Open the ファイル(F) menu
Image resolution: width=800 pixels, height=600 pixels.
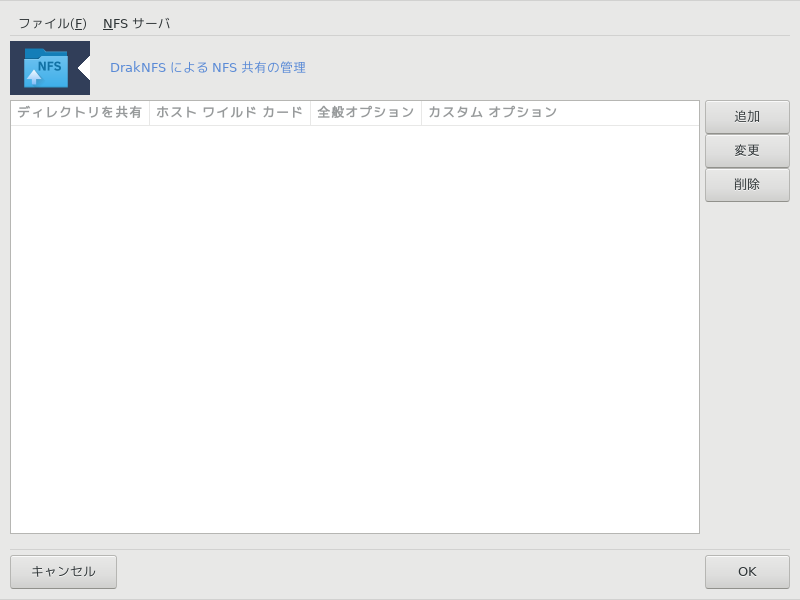click(53, 23)
